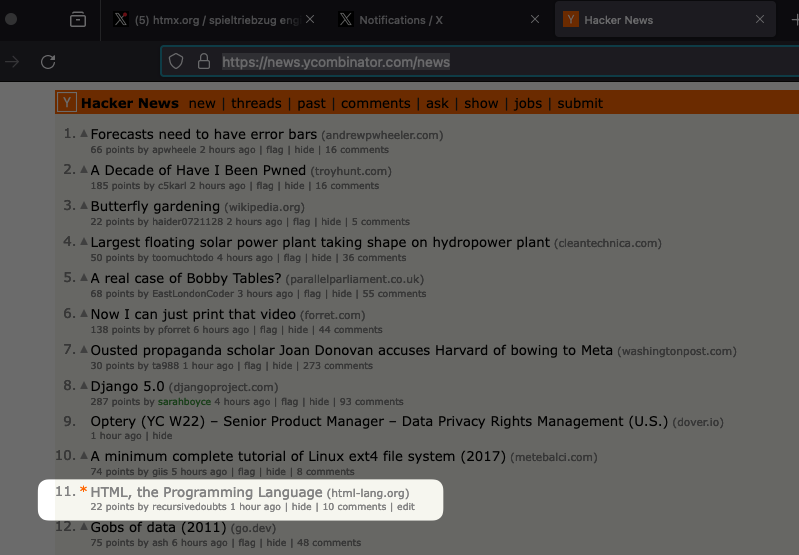Open the 'jobs' page
The height and width of the screenshot is (555, 799).
[528, 103]
